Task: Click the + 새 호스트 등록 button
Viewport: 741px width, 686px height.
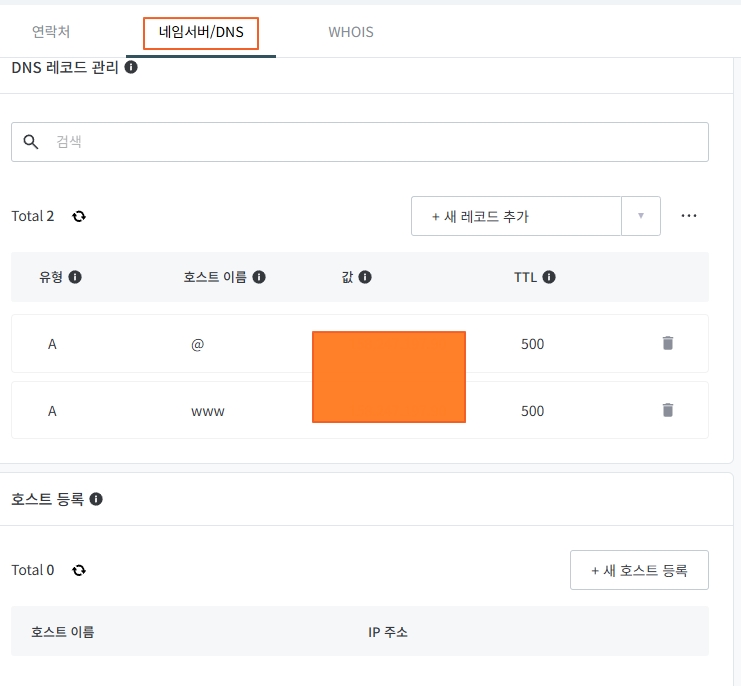Action: click(639, 570)
